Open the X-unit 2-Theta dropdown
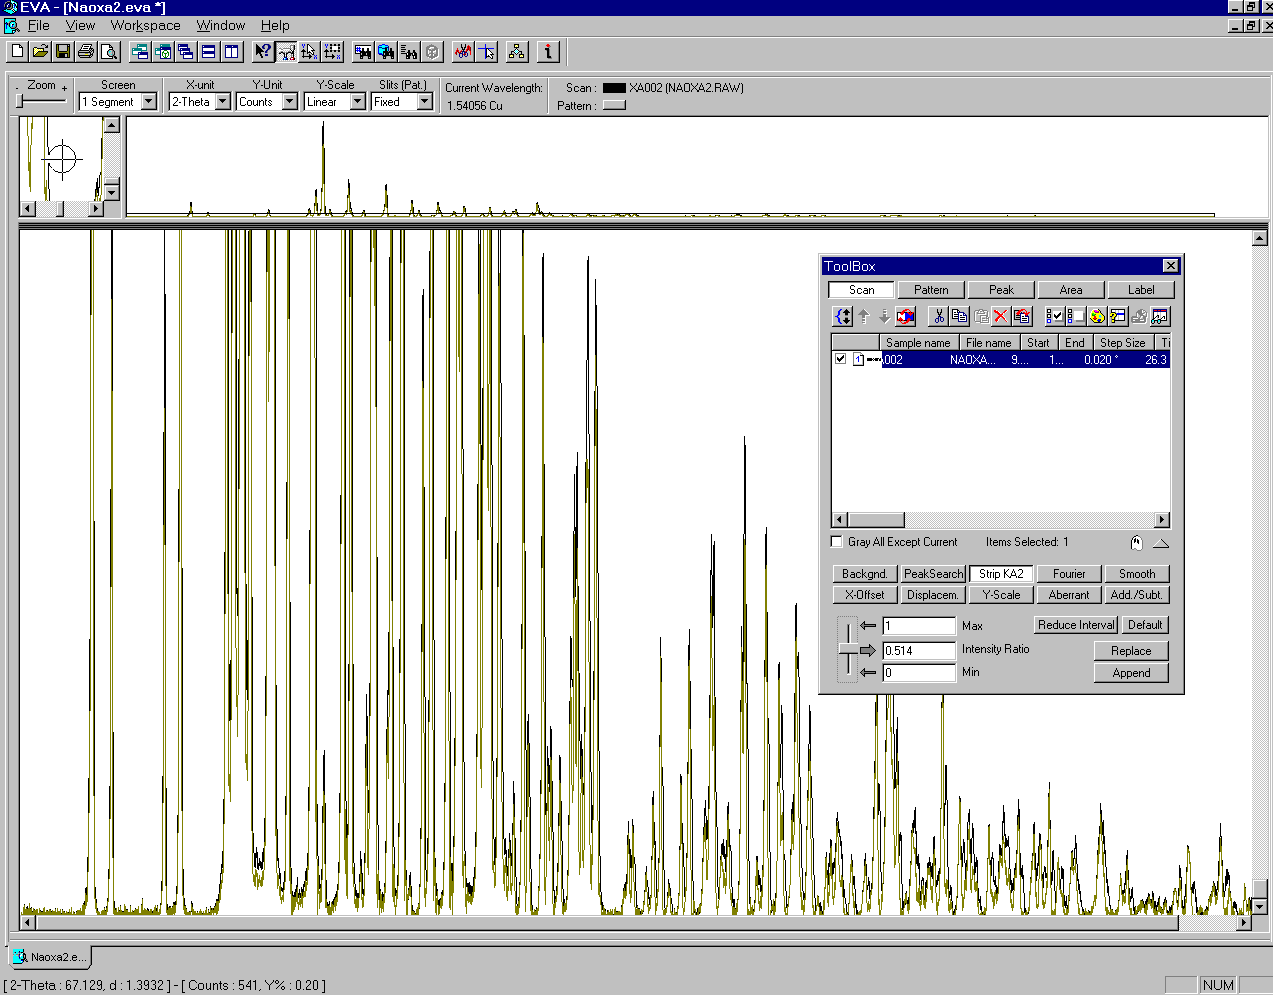This screenshot has height=996, width=1273. tap(223, 102)
